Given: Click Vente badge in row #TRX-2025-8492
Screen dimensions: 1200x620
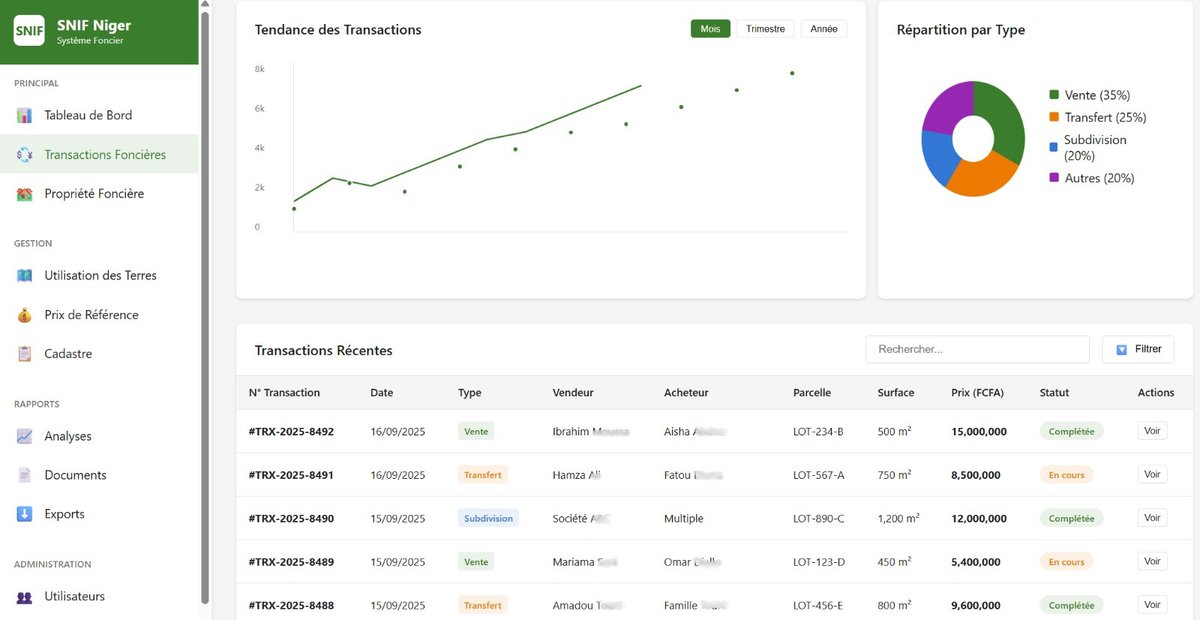Looking at the screenshot, I should click(x=476, y=432).
